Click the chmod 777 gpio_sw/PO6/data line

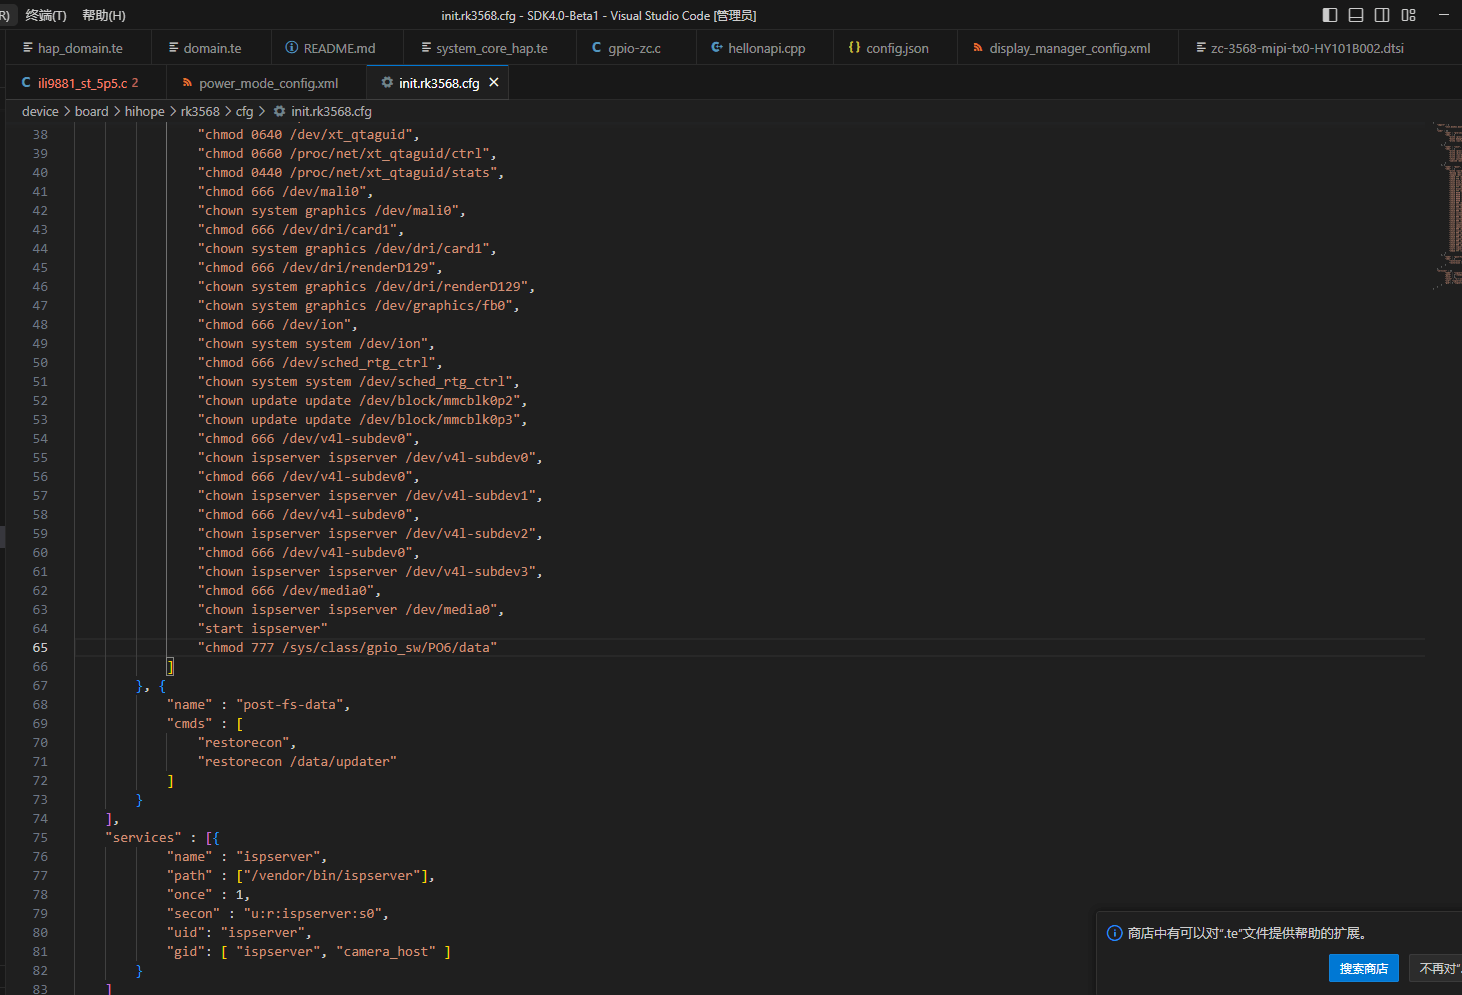click(347, 647)
